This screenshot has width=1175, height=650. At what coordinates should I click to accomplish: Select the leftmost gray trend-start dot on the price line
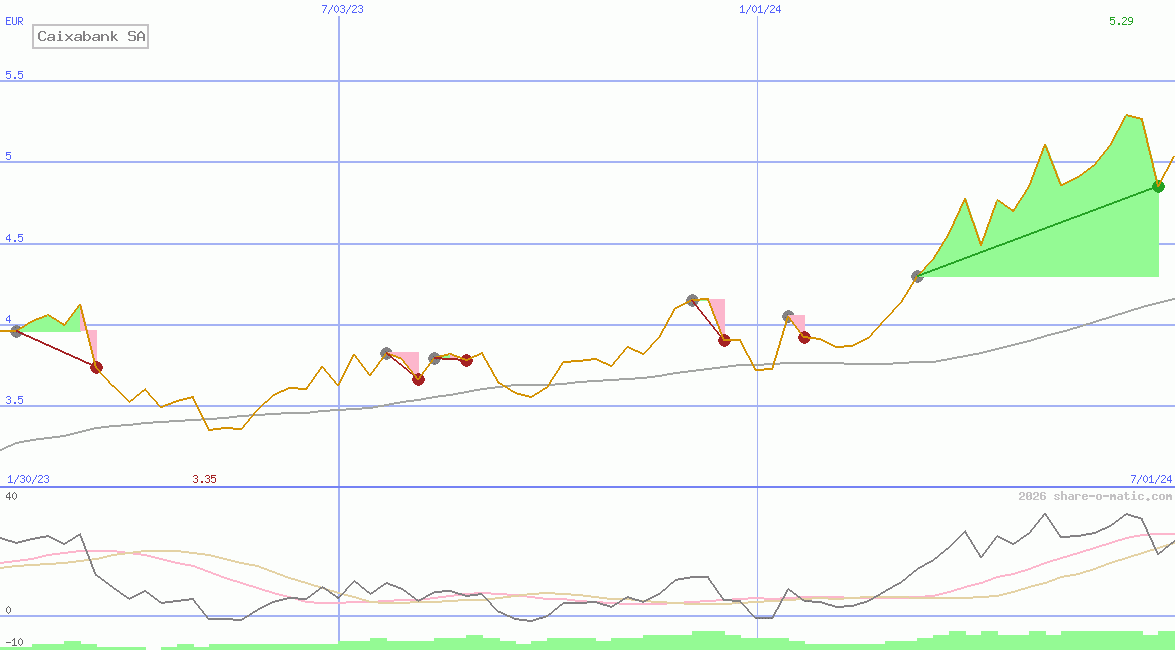(x=15, y=332)
